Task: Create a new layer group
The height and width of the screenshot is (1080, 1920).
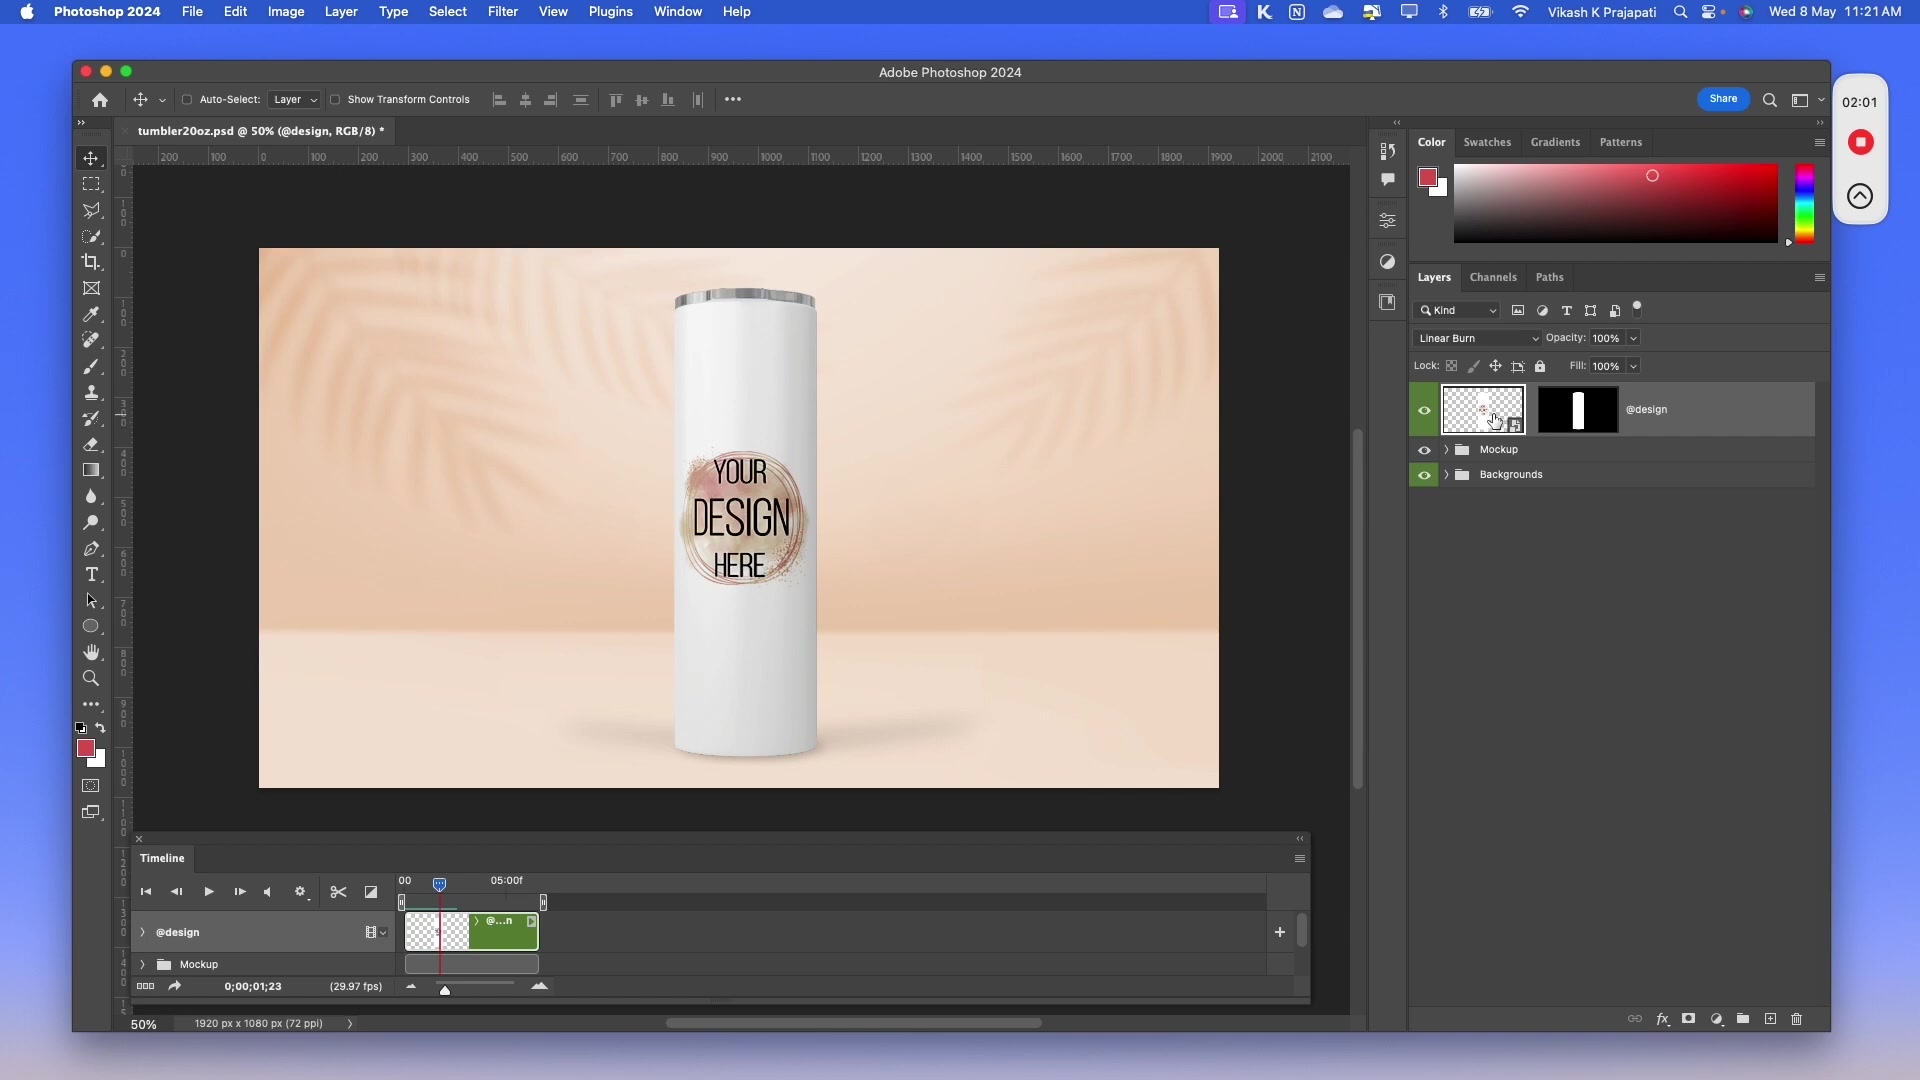Action: (x=1743, y=1019)
